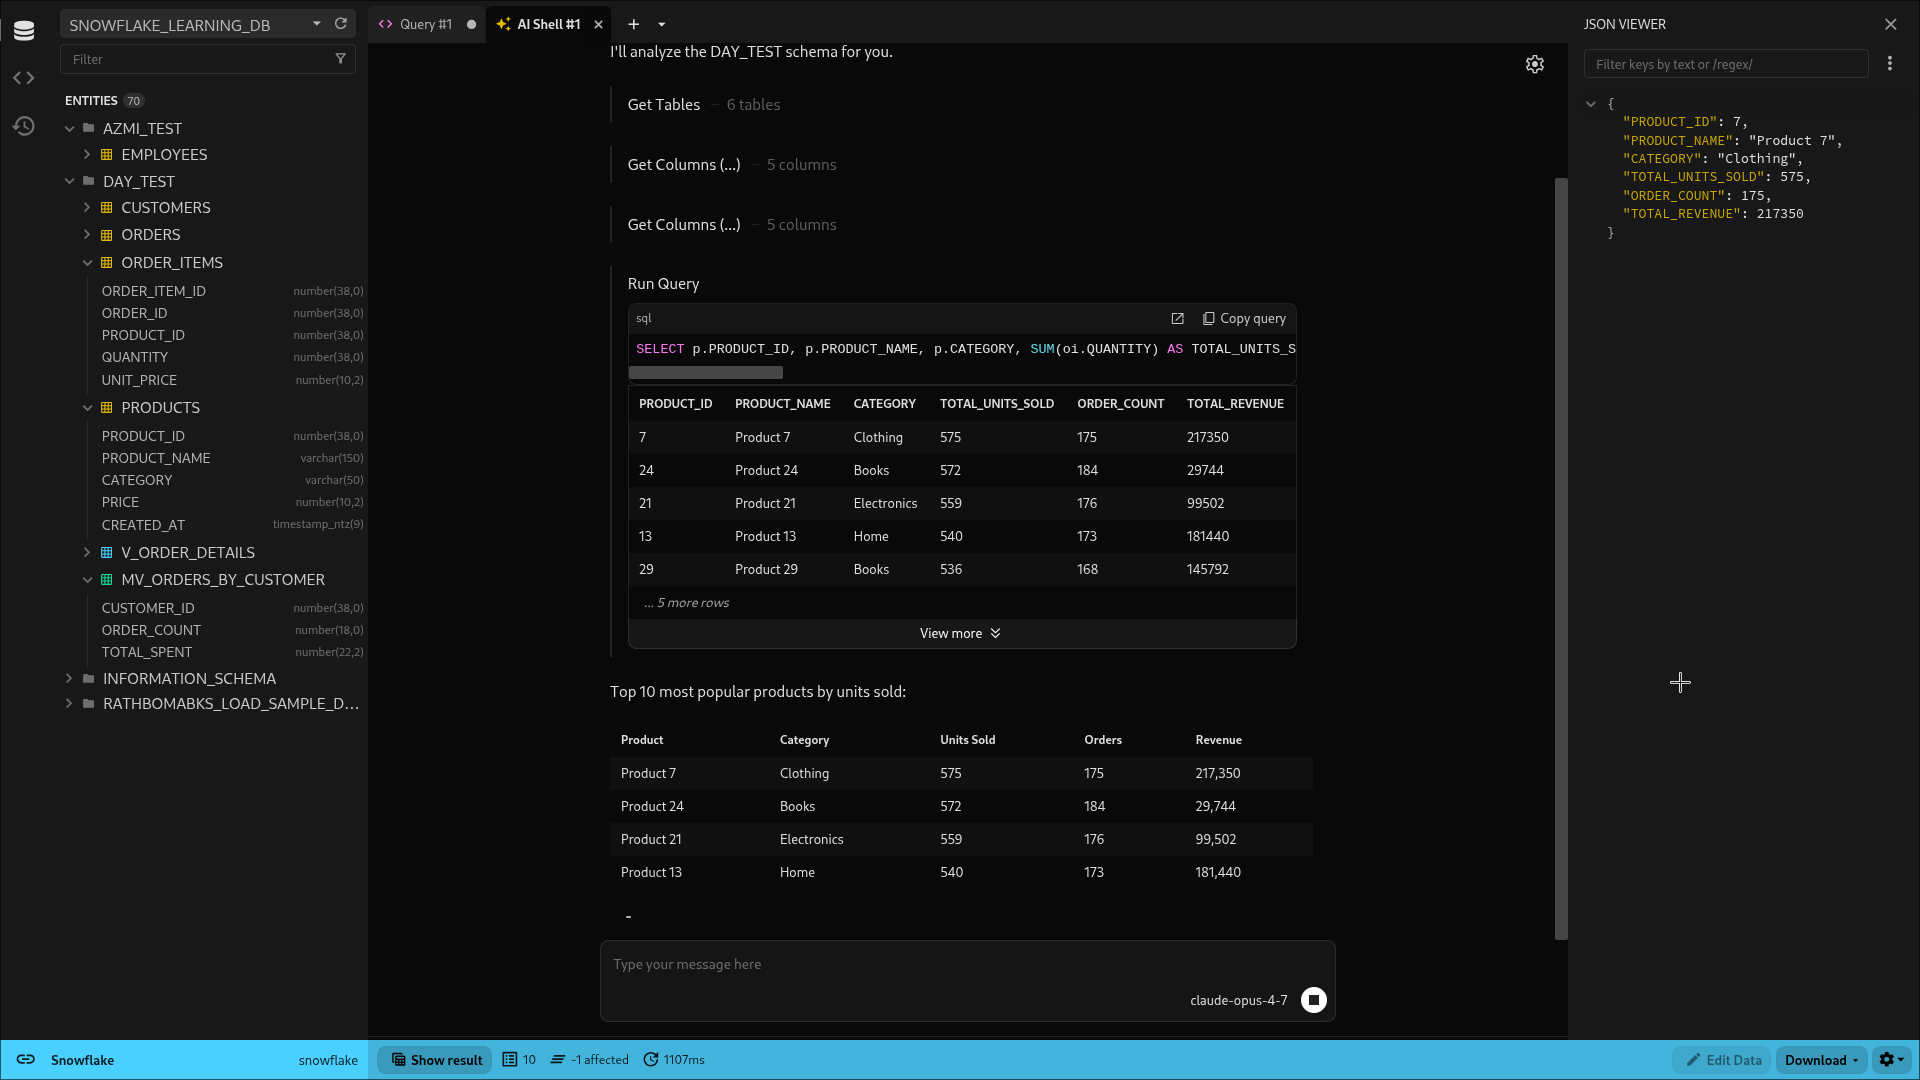The image size is (1920, 1080).
Task: Stop the AI response generation
Action: 1314,1000
